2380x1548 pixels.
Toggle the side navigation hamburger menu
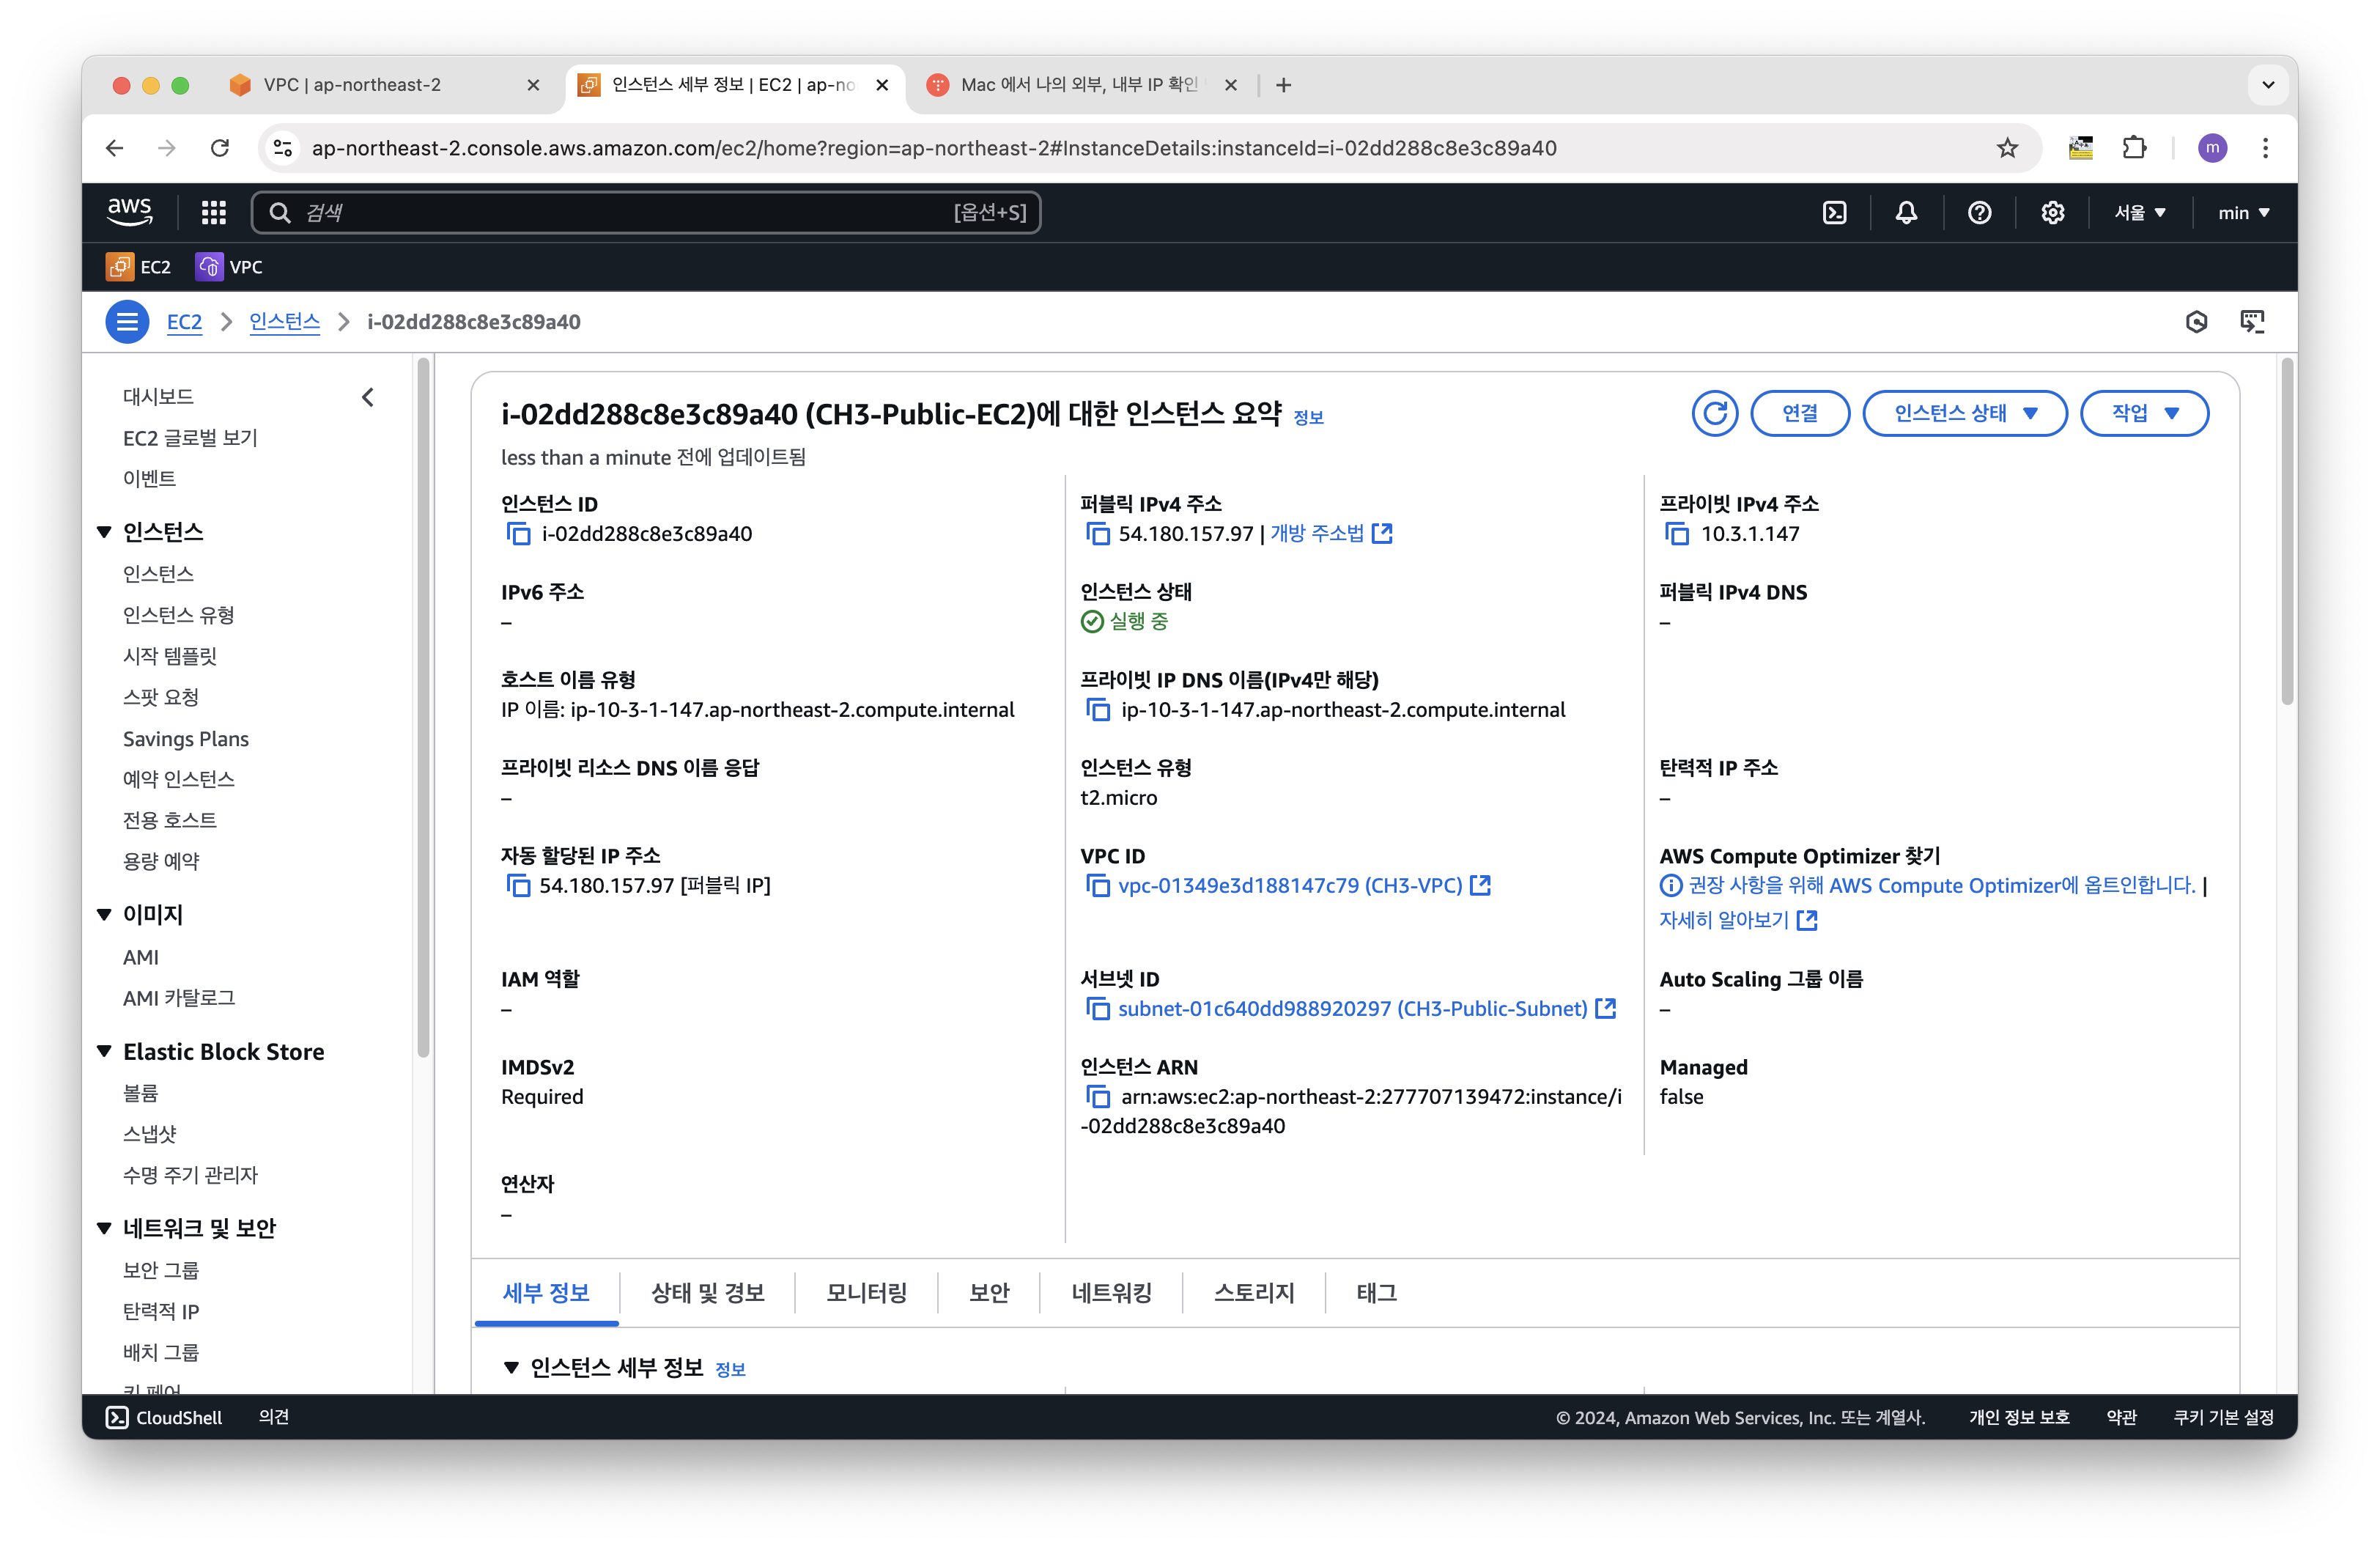click(x=127, y=322)
